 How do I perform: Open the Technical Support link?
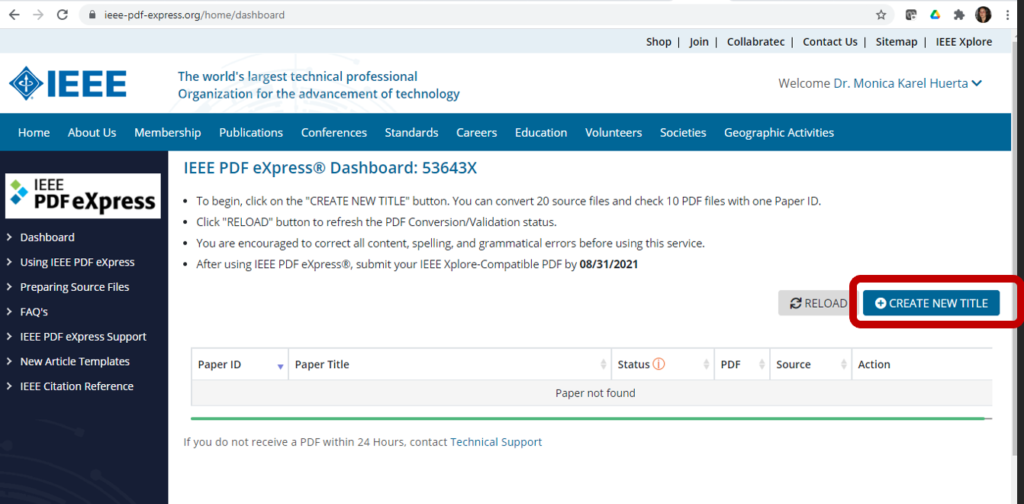tap(496, 442)
